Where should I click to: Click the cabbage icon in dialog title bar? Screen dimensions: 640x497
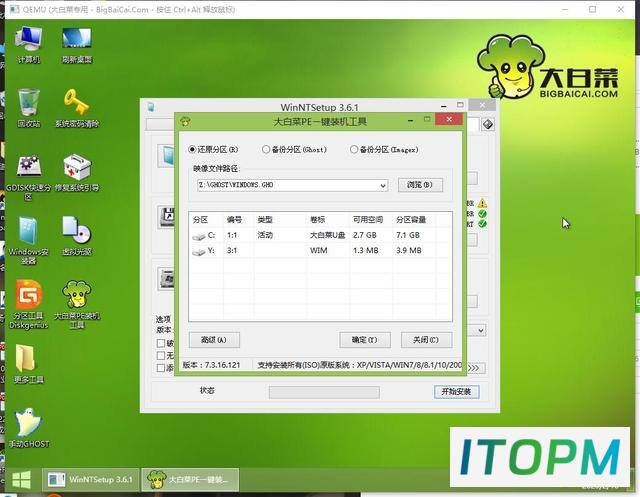point(186,121)
